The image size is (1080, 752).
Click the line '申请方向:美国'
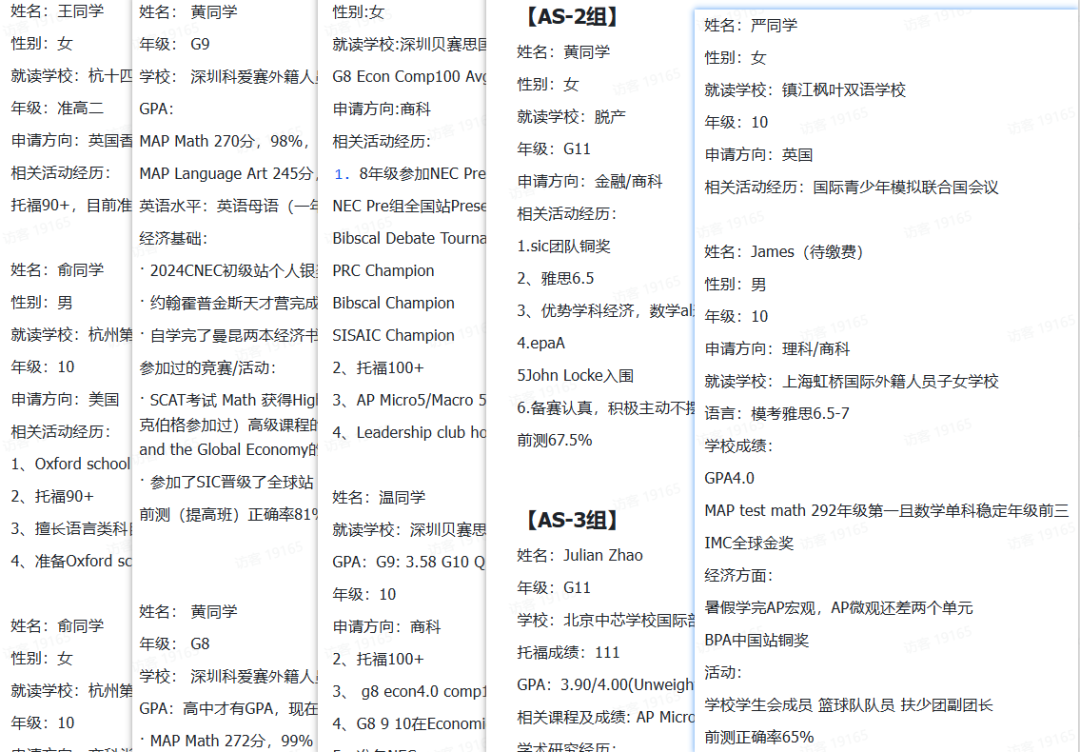[x=65, y=399]
